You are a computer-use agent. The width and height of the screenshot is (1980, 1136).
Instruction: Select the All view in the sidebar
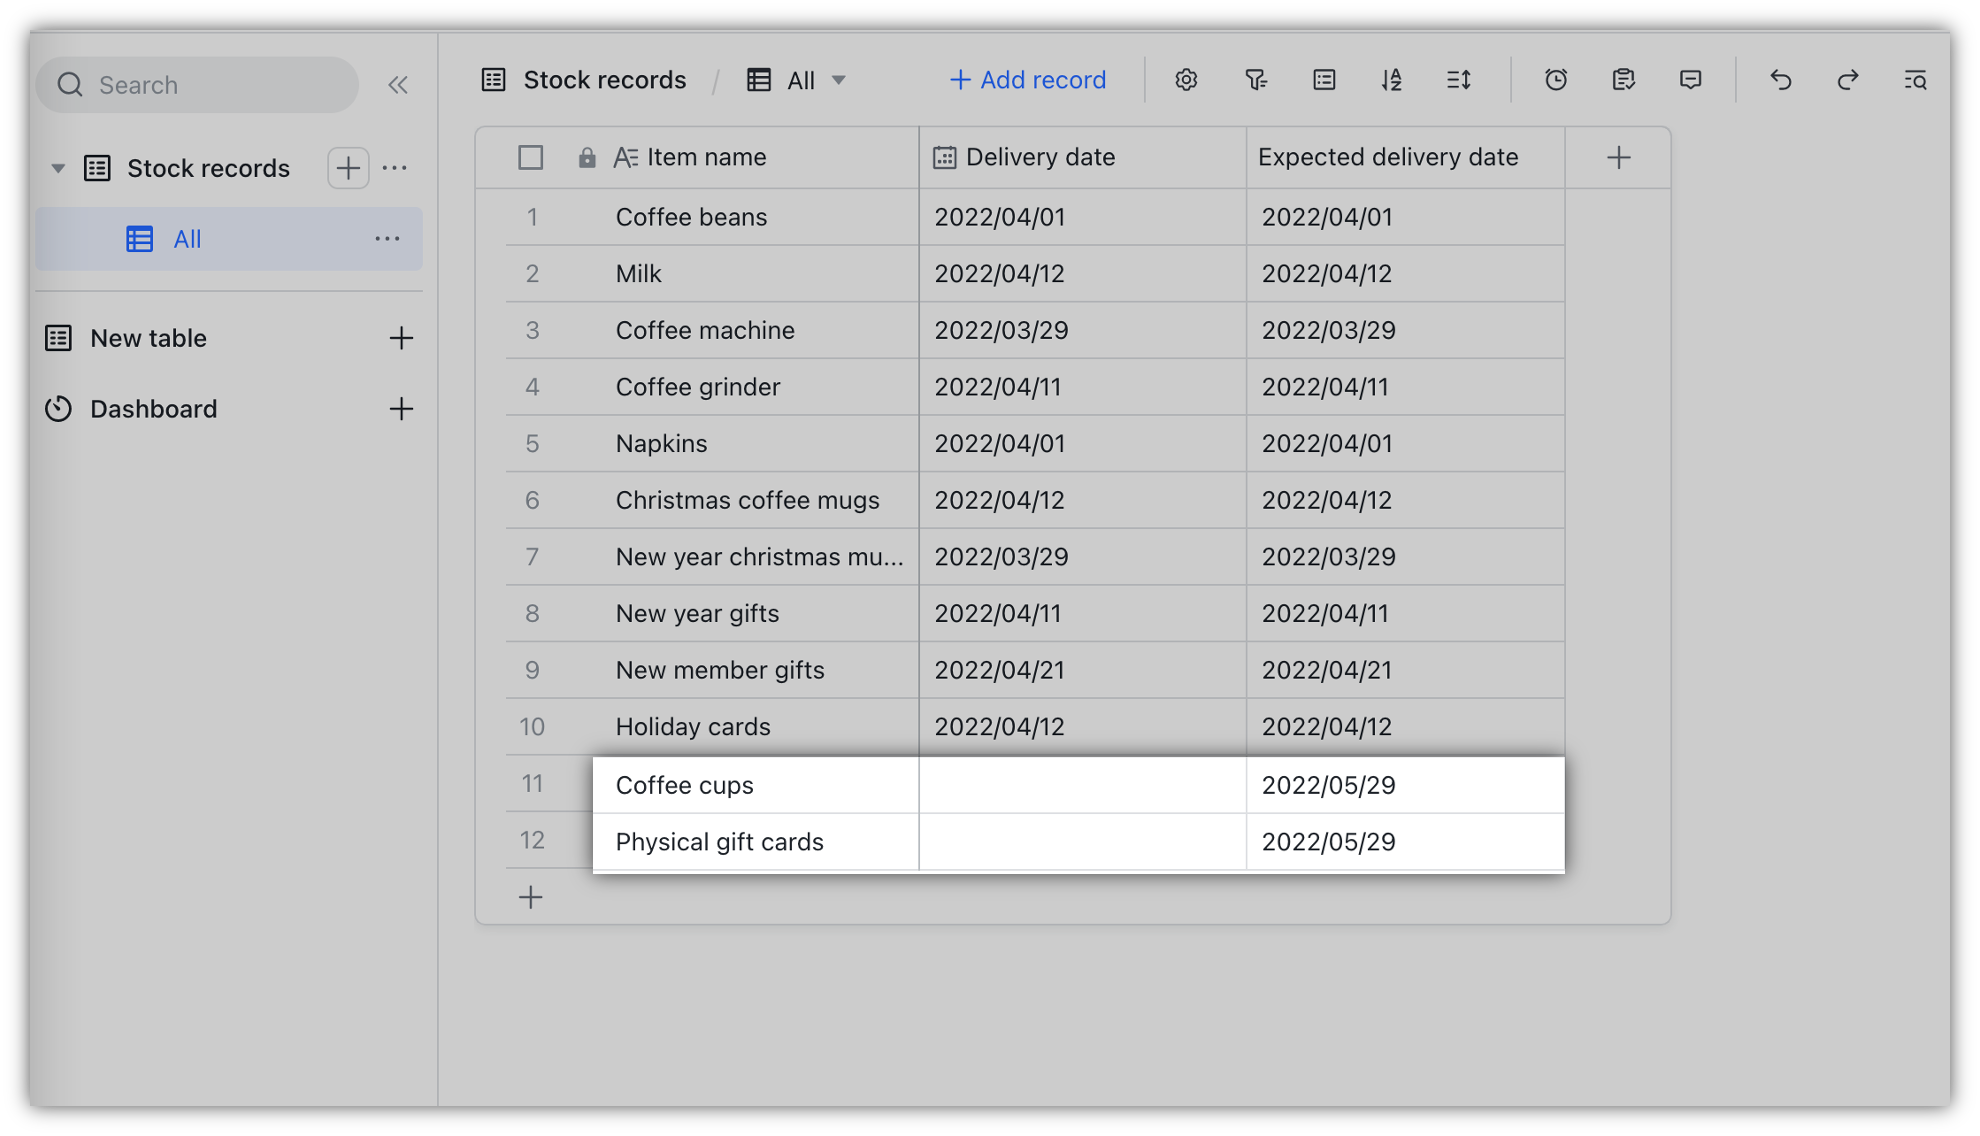[x=186, y=239]
